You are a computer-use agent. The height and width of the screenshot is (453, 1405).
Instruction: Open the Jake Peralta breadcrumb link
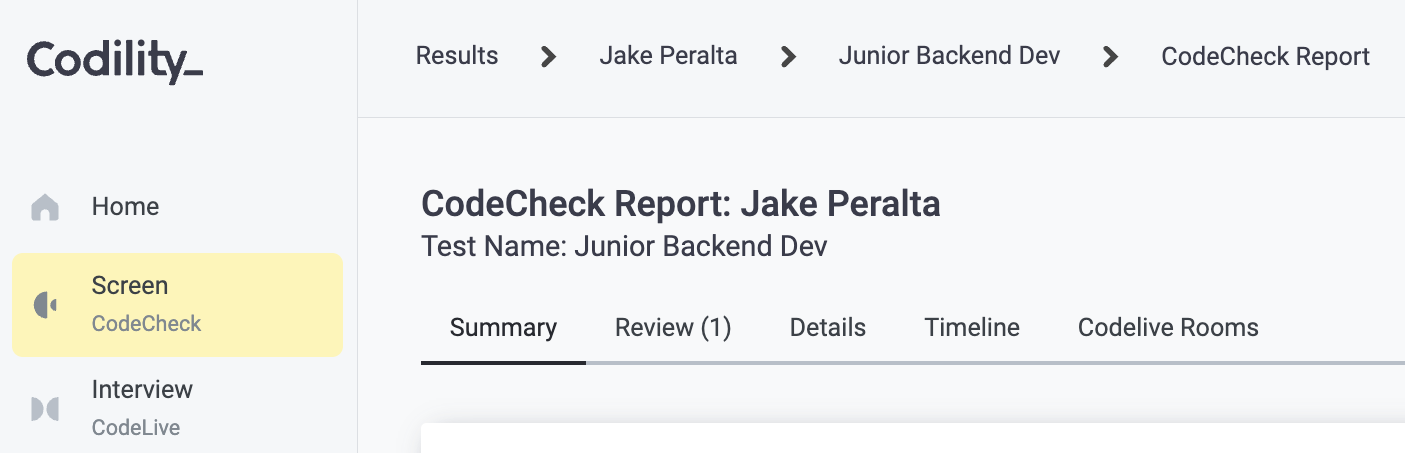[668, 56]
